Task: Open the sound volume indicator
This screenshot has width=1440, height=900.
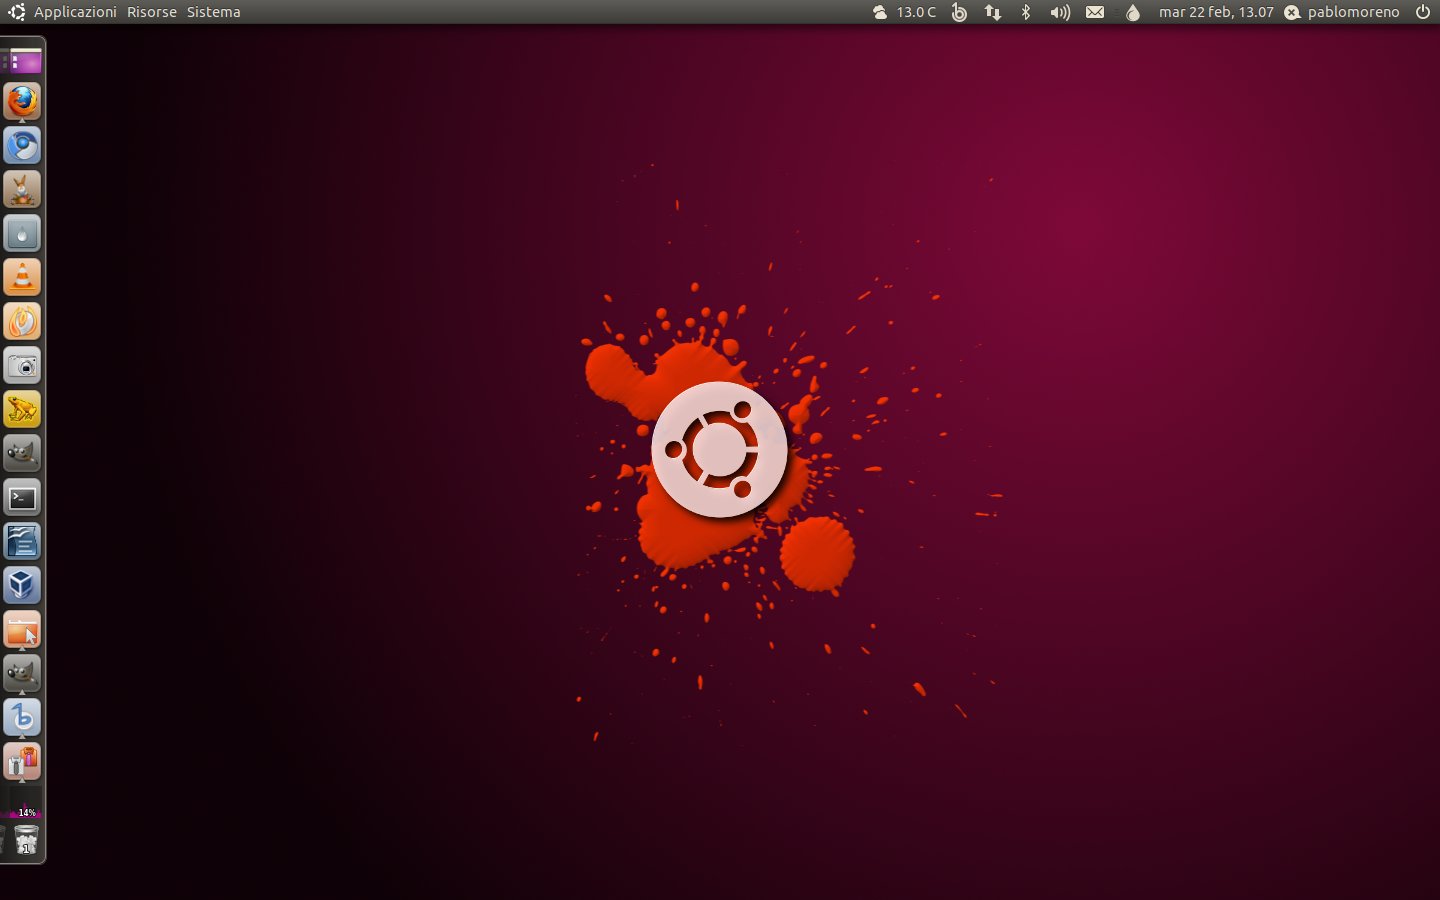Action: (1060, 12)
